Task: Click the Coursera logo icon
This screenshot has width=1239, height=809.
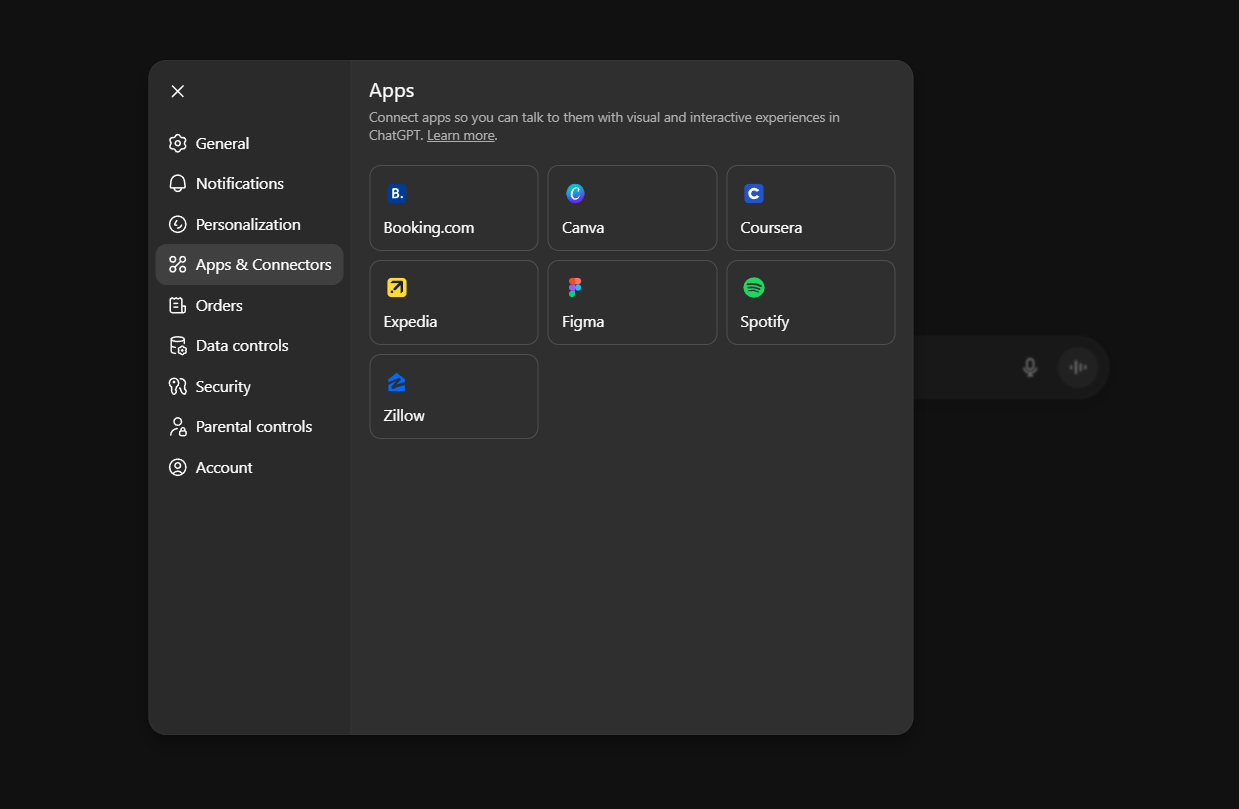Action: point(754,194)
